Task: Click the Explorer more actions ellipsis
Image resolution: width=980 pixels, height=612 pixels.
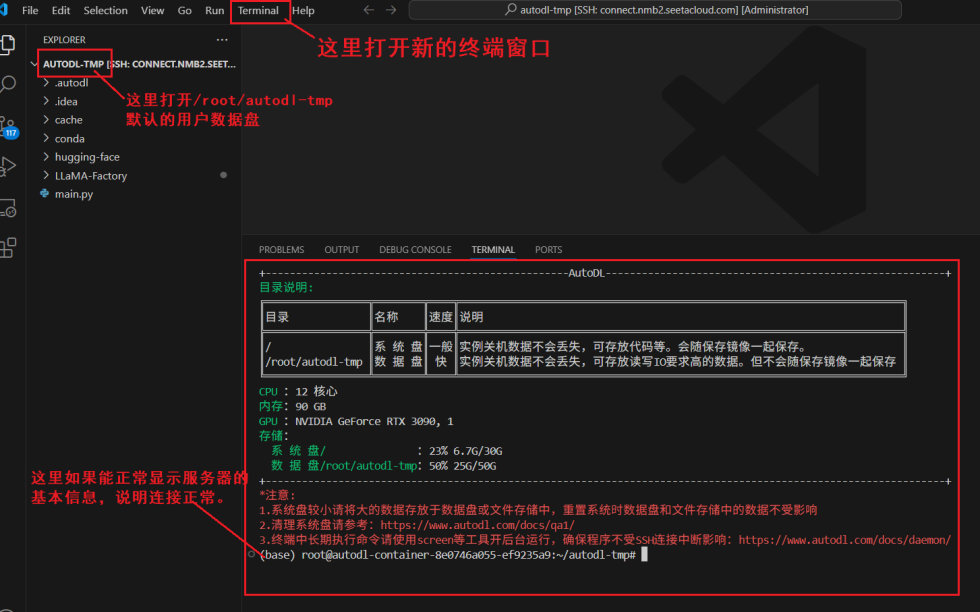Action: click(x=222, y=40)
